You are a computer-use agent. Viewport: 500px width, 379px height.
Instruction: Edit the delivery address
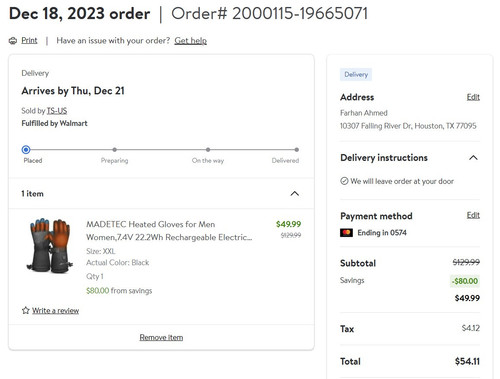point(473,97)
